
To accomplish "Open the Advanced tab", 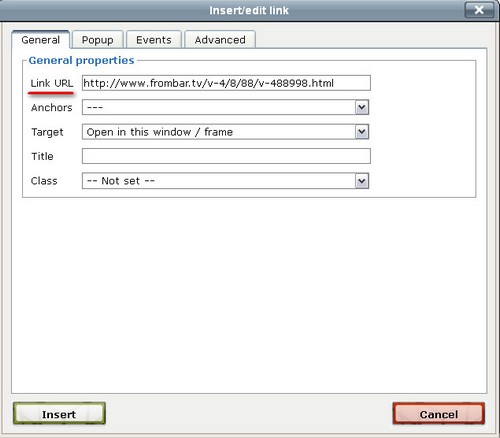I will click(x=220, y=40).
